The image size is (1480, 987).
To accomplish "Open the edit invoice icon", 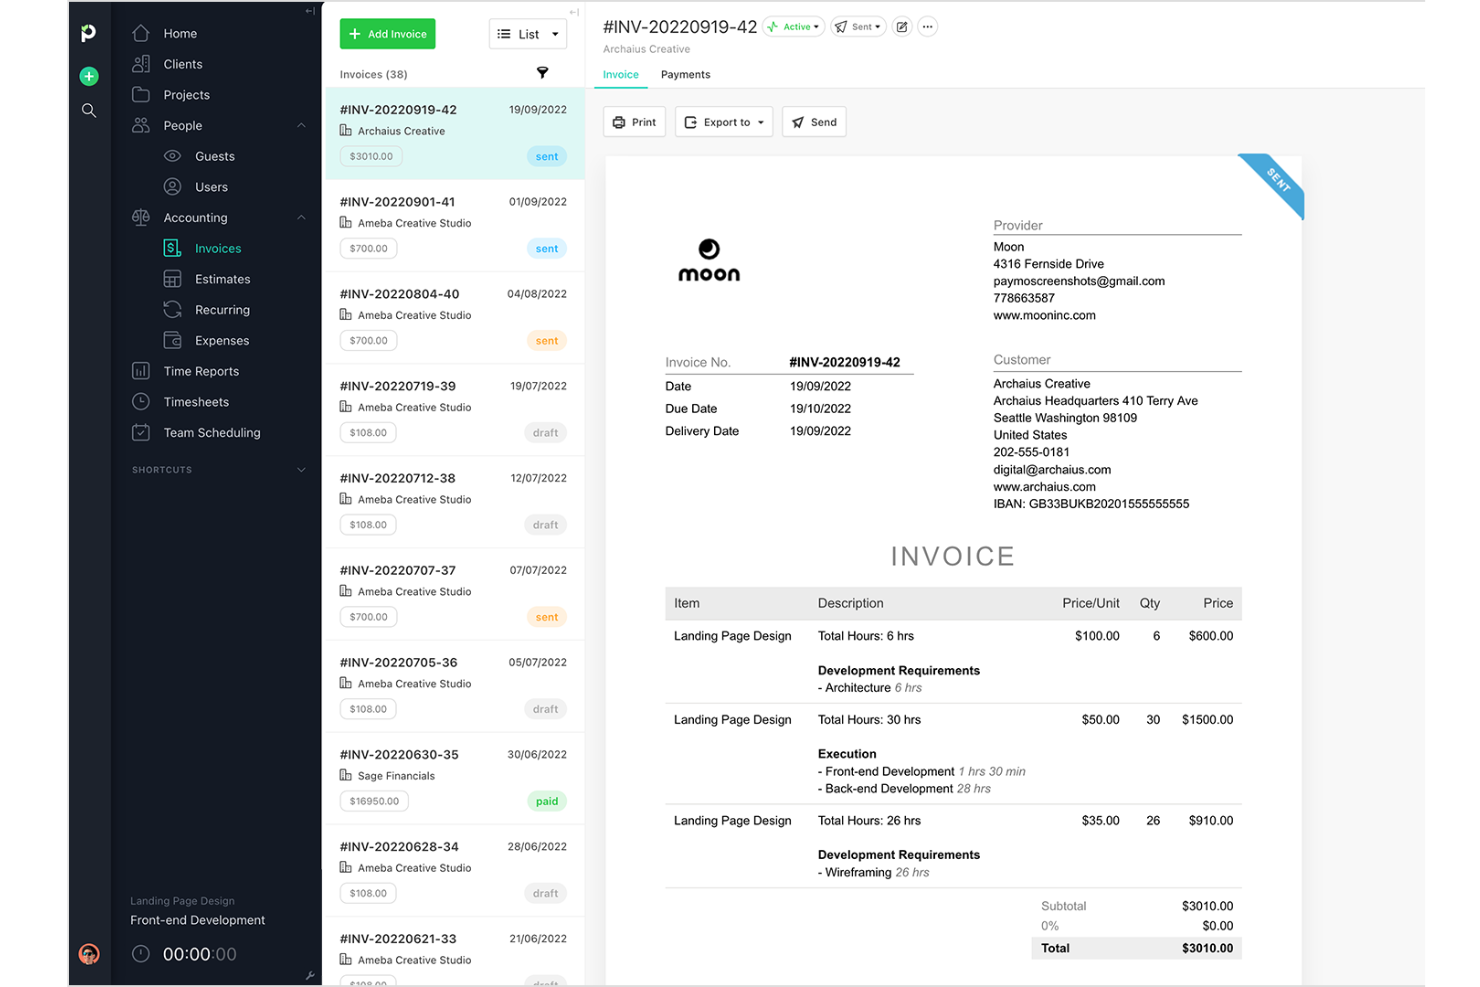I will [901, 26].
